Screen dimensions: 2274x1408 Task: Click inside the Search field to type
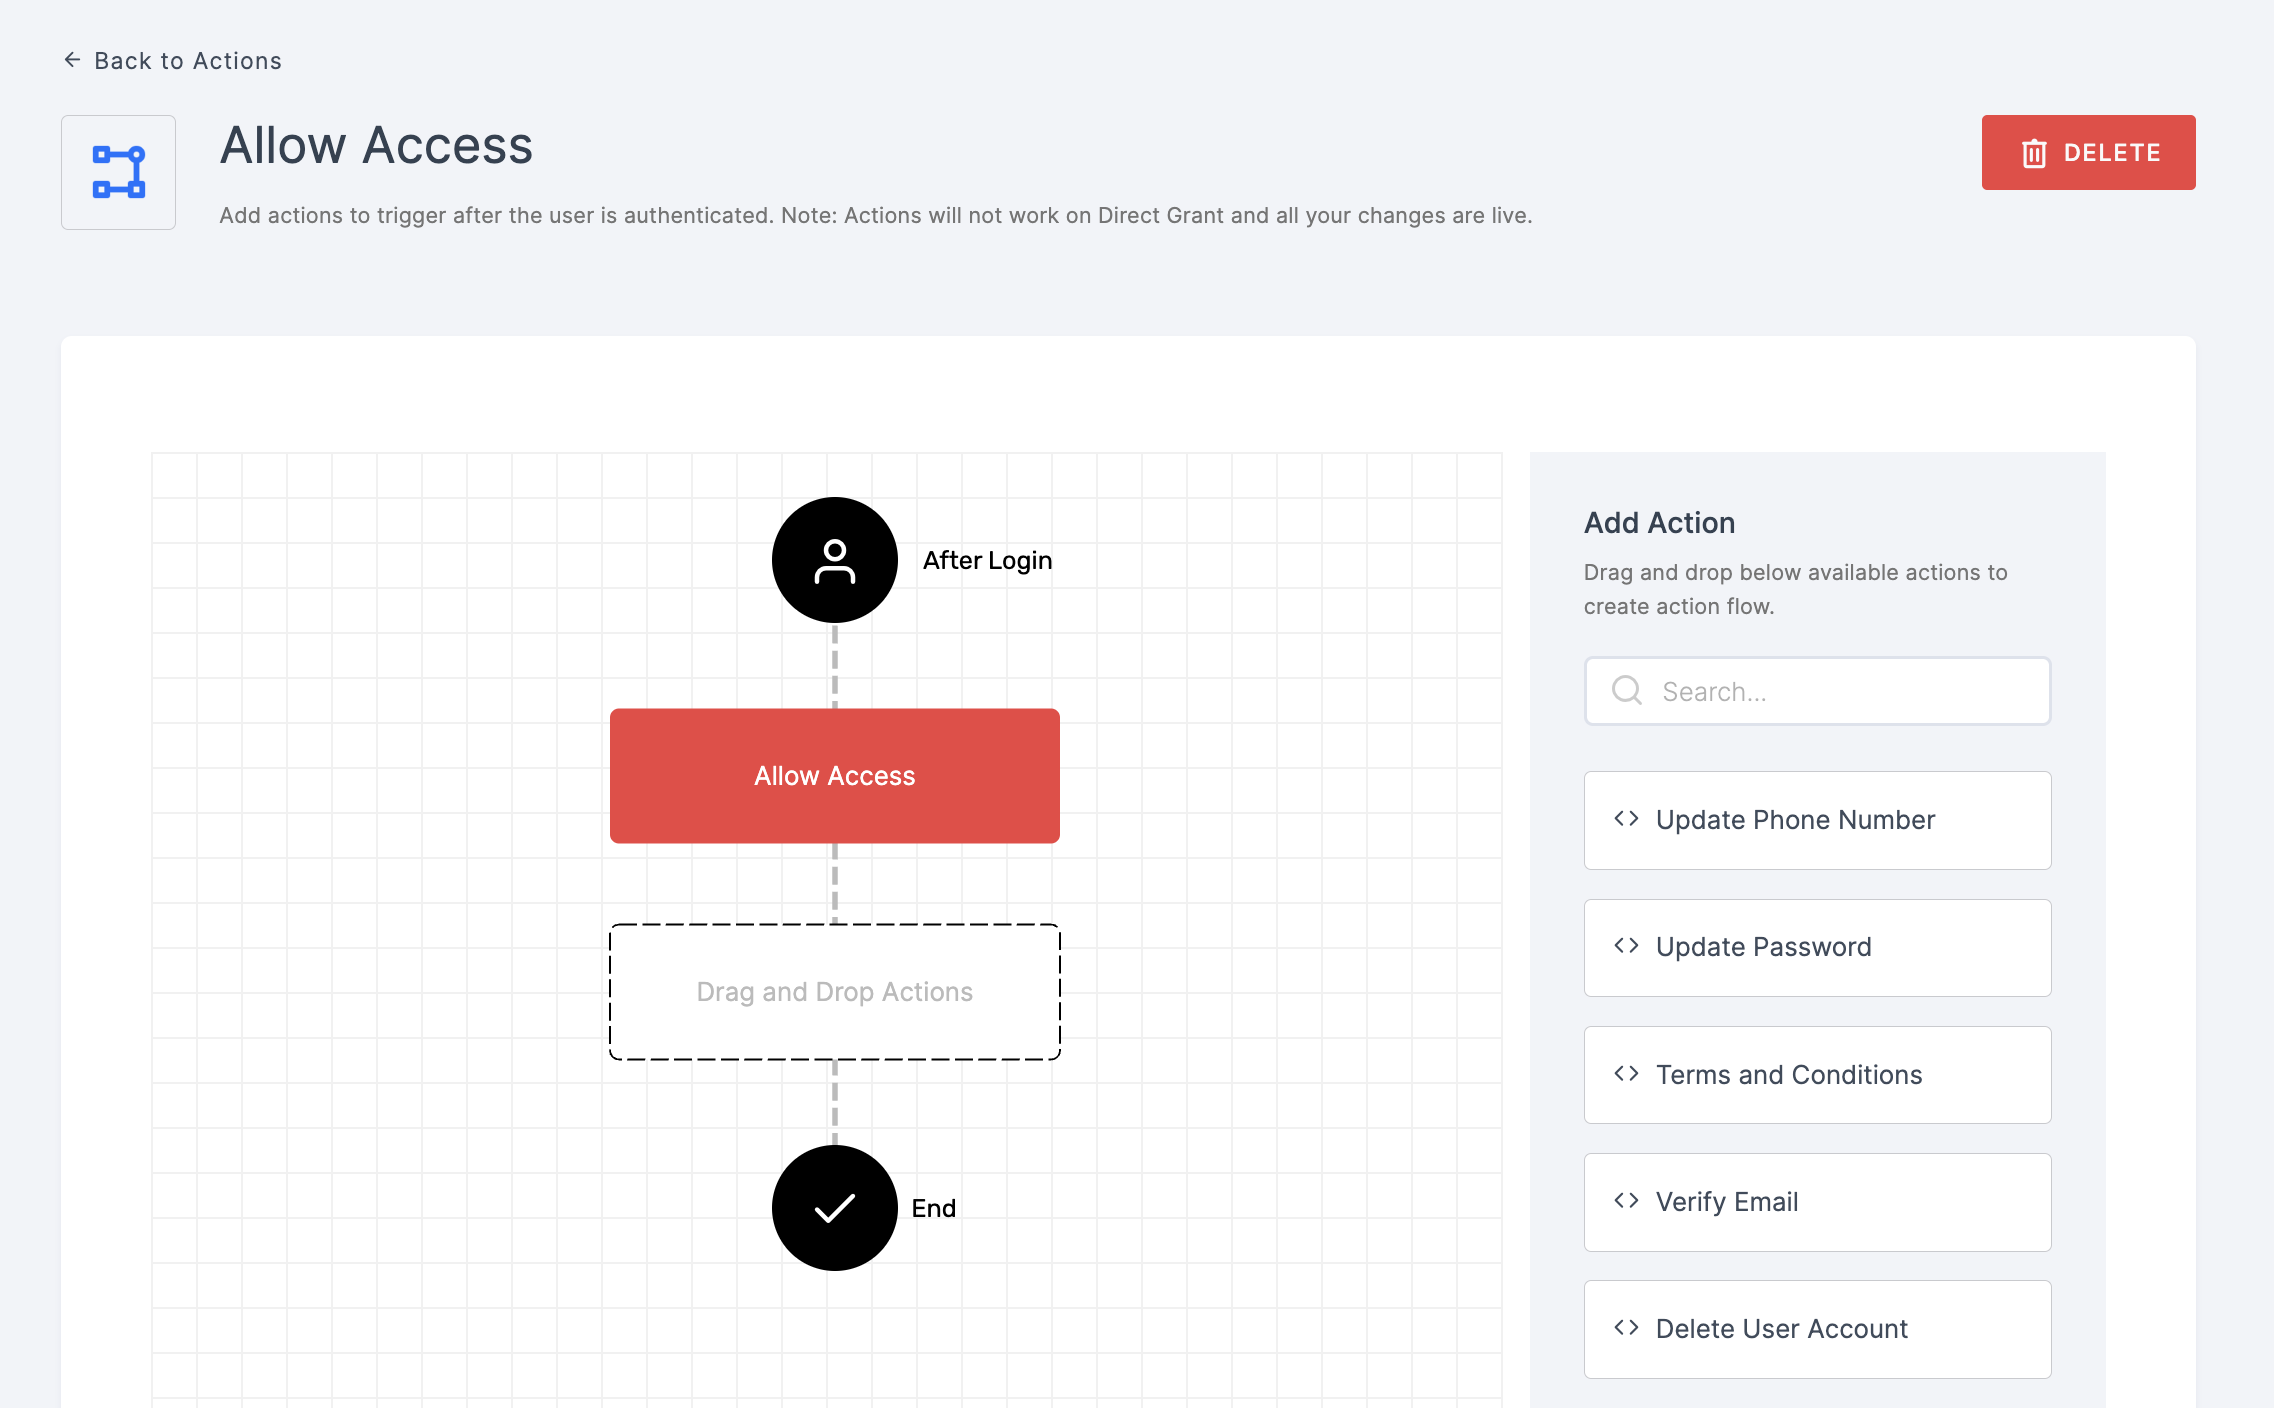[x=1818, y=690]
